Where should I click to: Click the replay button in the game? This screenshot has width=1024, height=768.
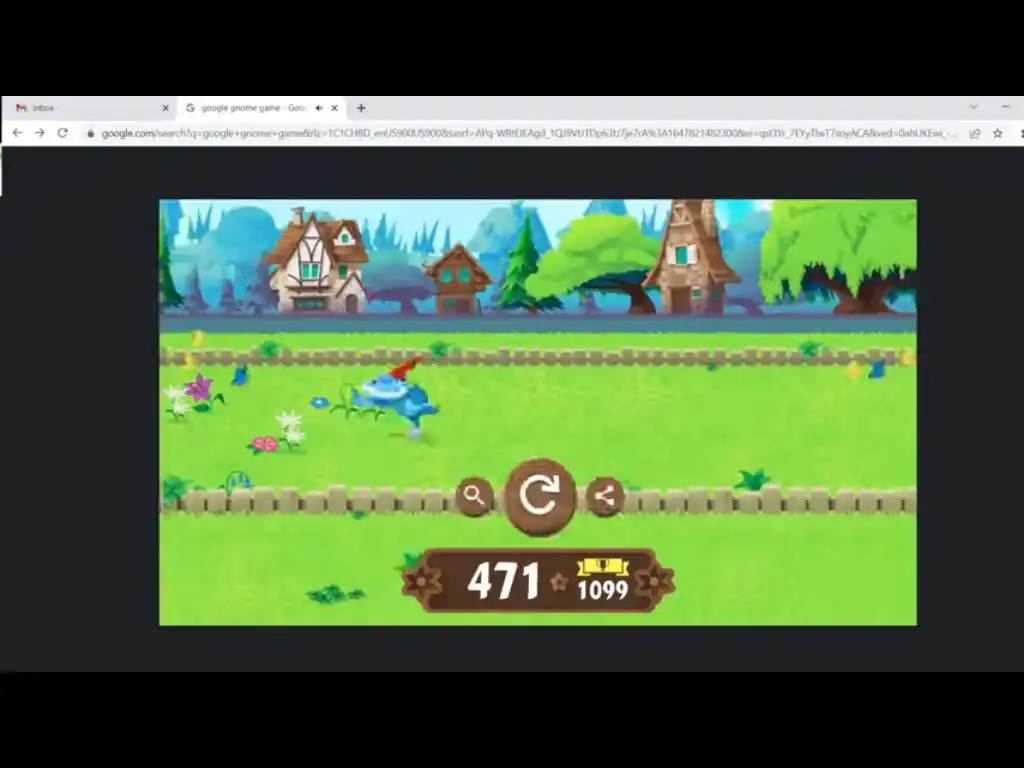539,496
